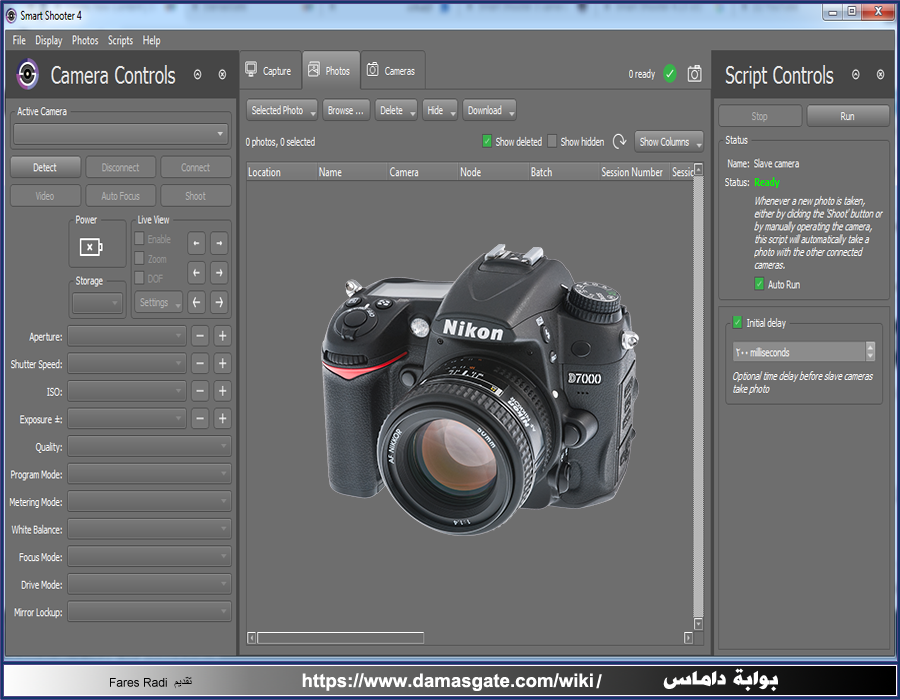Viewport: 900px width, 700px height.
Task: Refresh the photo list with circular arrow
Action: pyautogui.click(x=619, y=141)
